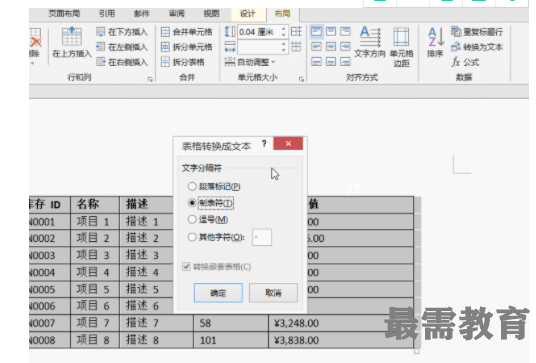The width and height of the screenshot is (536, 363).
Task: Click the other character input box
Action: pyautogui.click(x=262, y=237)
